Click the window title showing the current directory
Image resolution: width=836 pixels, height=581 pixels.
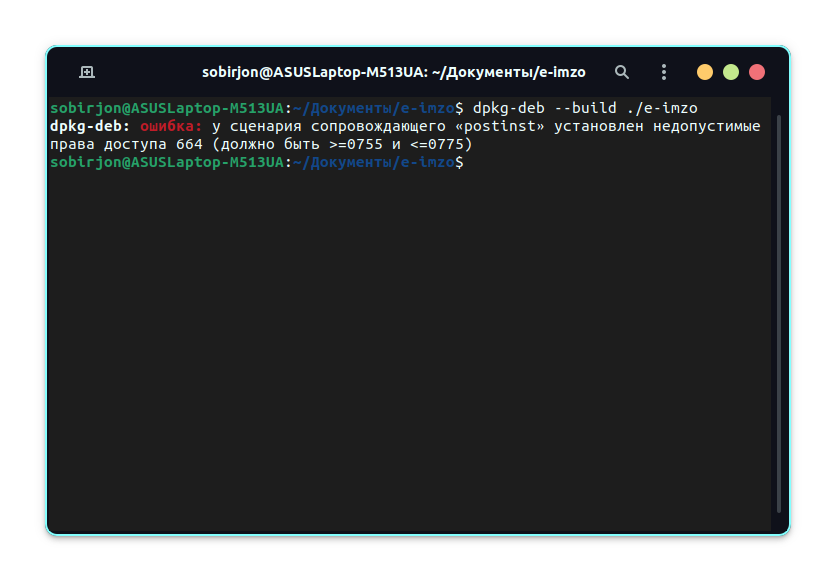(x=394, y=71)
